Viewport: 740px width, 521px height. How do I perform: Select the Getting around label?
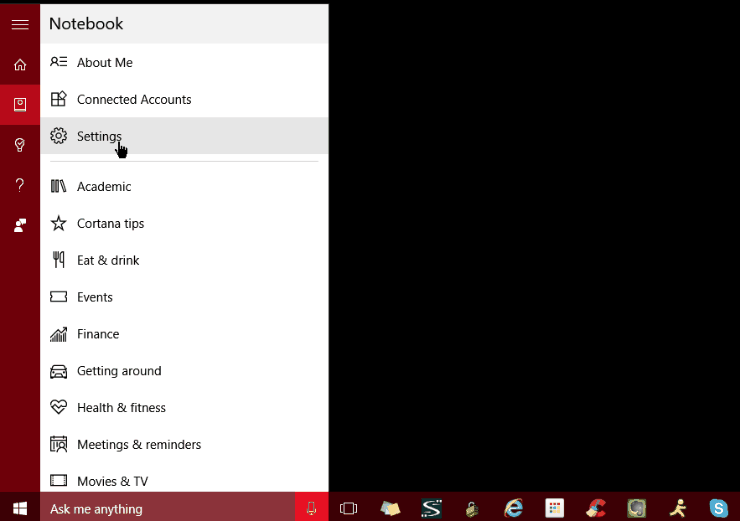click(119, 371)
